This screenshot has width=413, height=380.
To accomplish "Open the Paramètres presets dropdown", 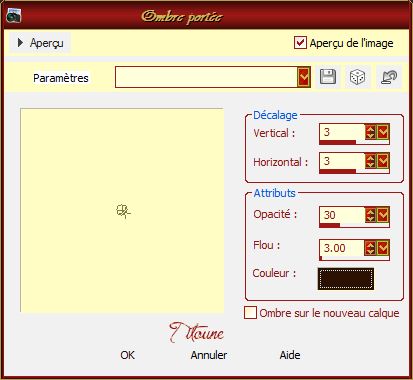I will pos(304,77).
